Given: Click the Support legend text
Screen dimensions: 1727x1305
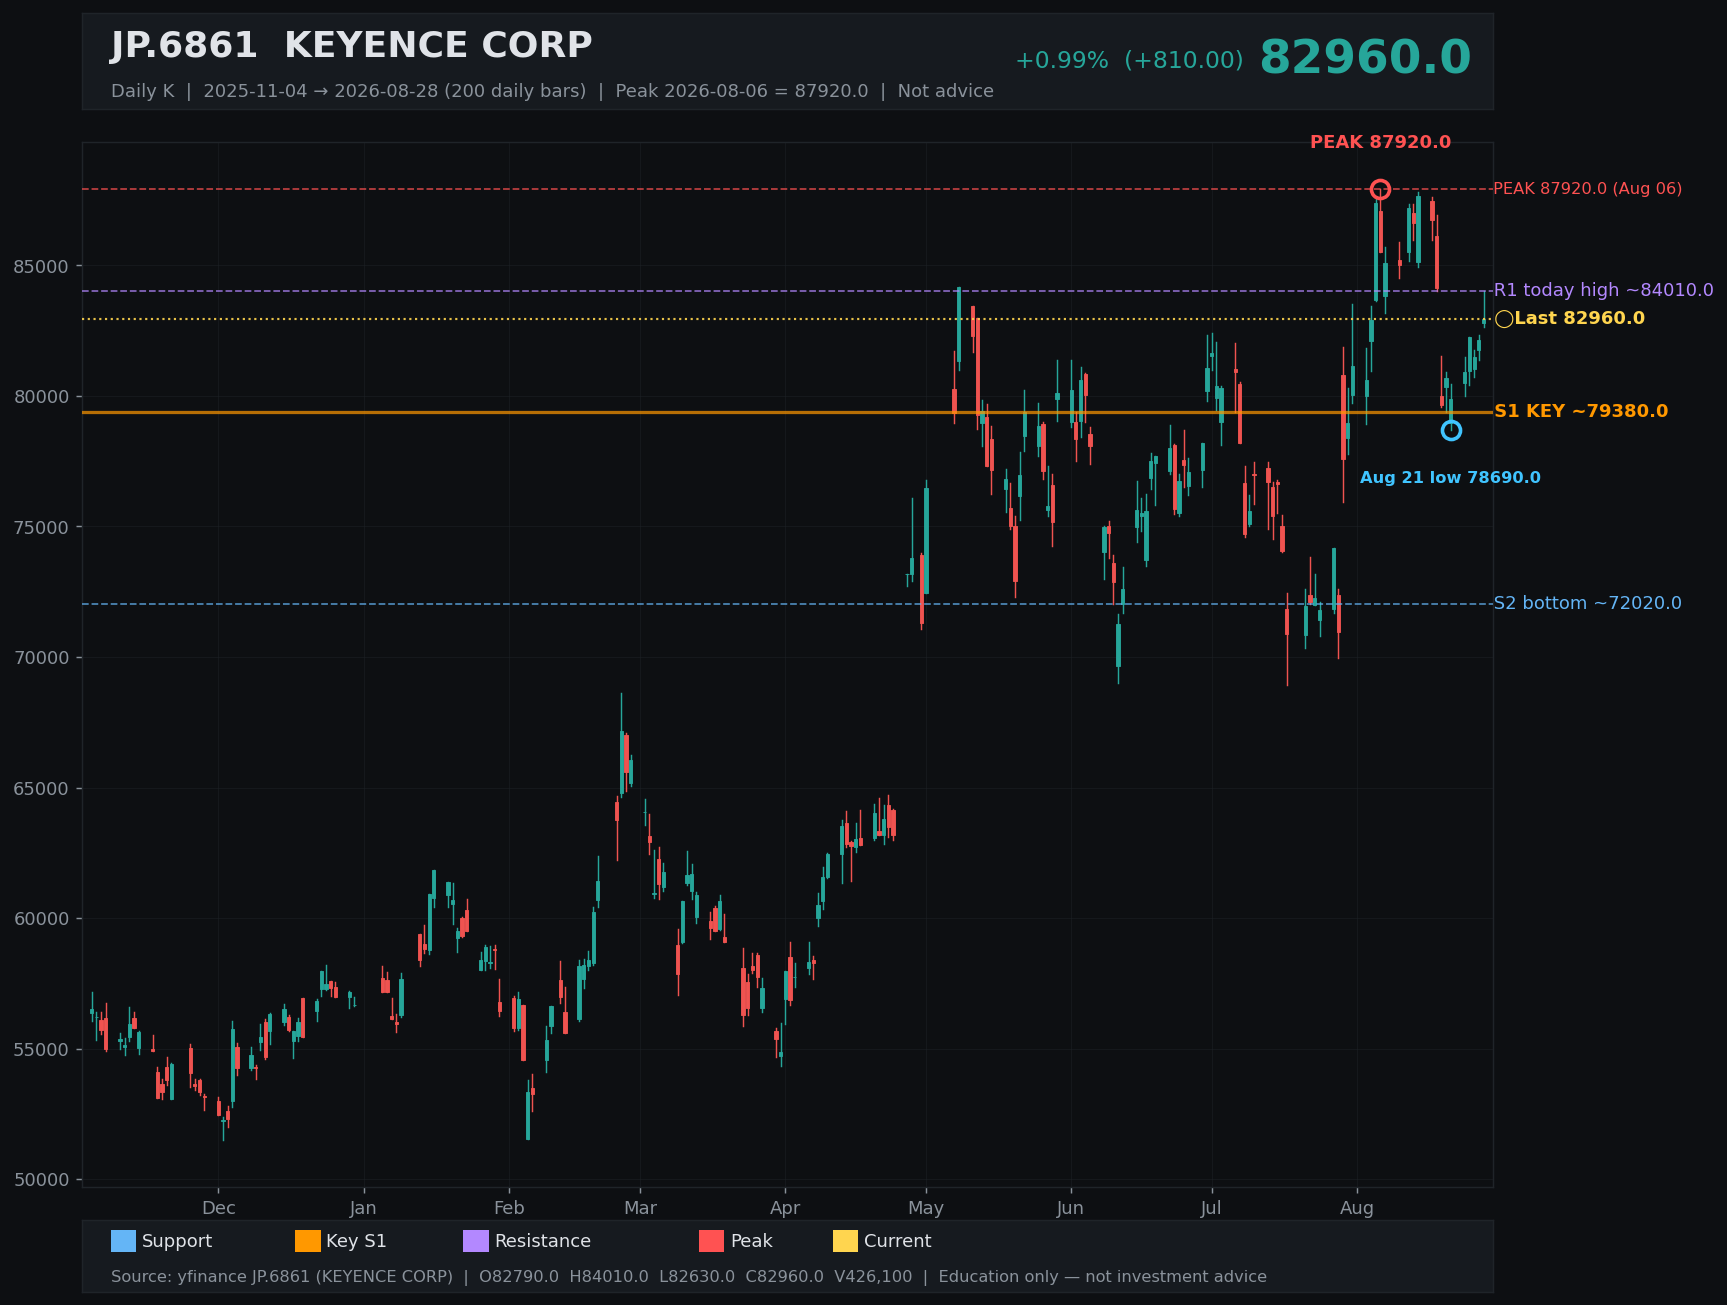Looking at the screenshot, I should 177,1241.
